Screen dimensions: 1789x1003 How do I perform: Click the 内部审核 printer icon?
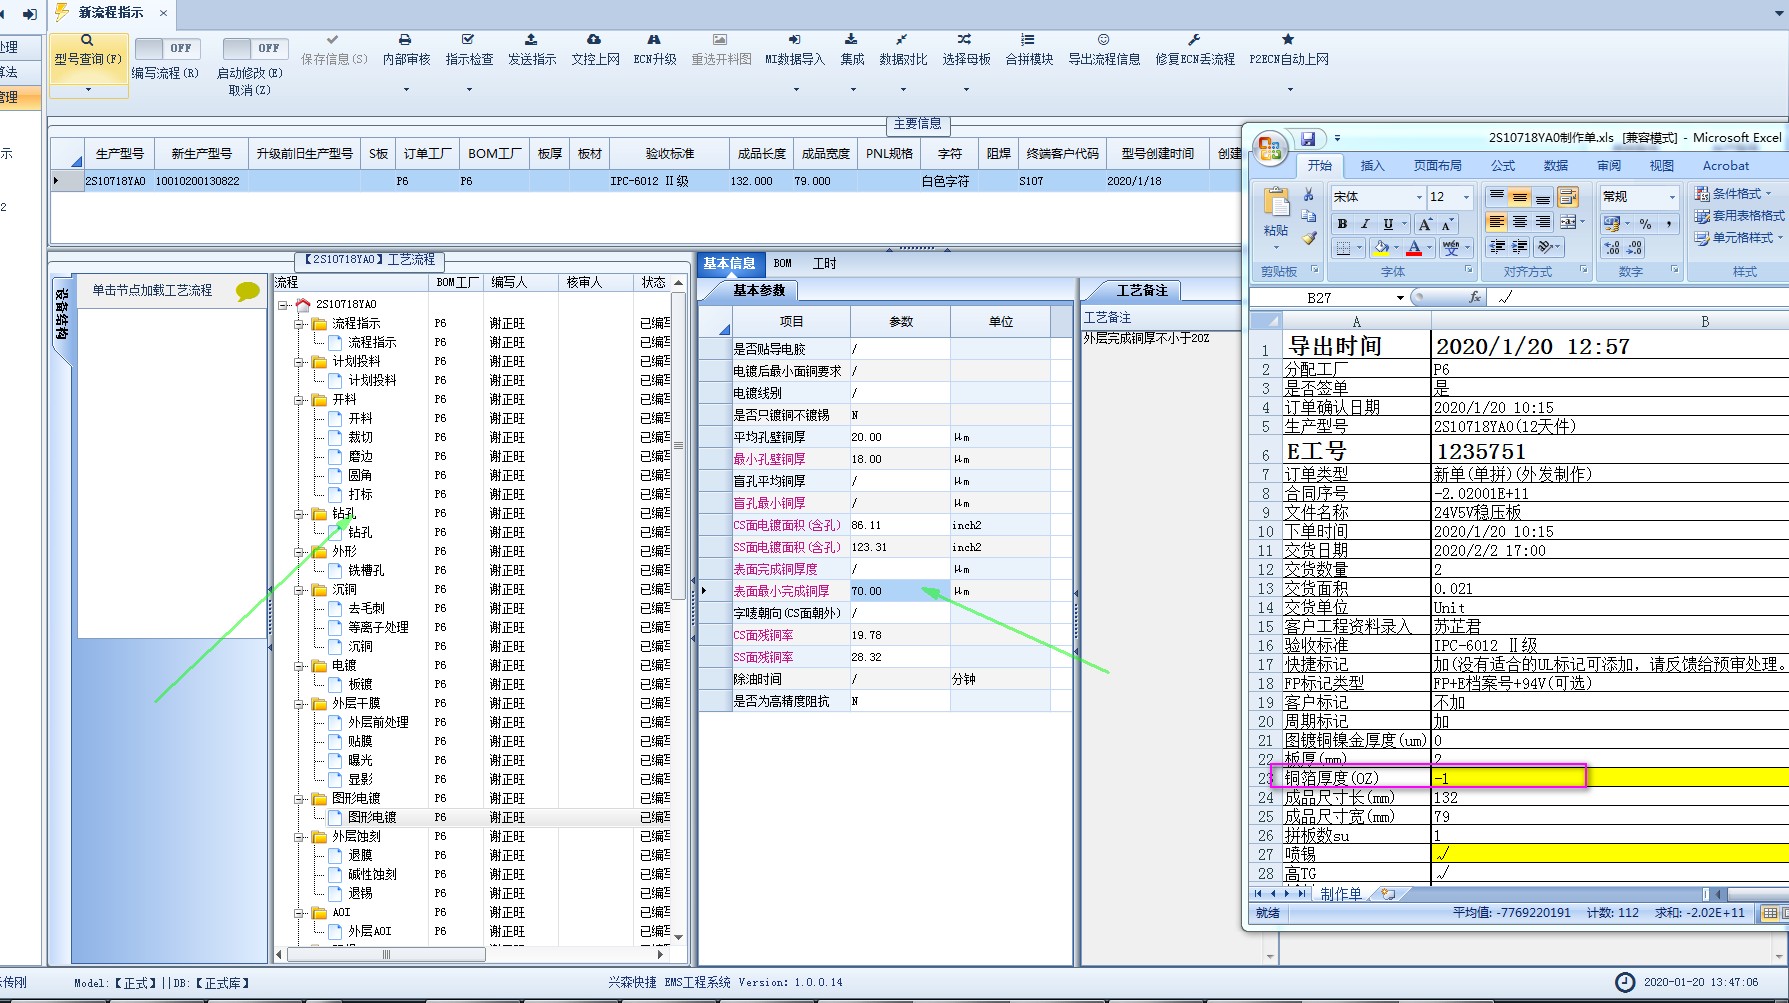405,40
